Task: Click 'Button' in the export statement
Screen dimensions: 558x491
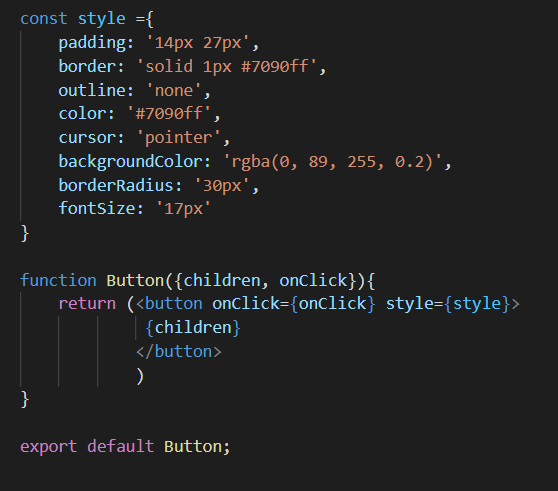Action: coord(193,446)
